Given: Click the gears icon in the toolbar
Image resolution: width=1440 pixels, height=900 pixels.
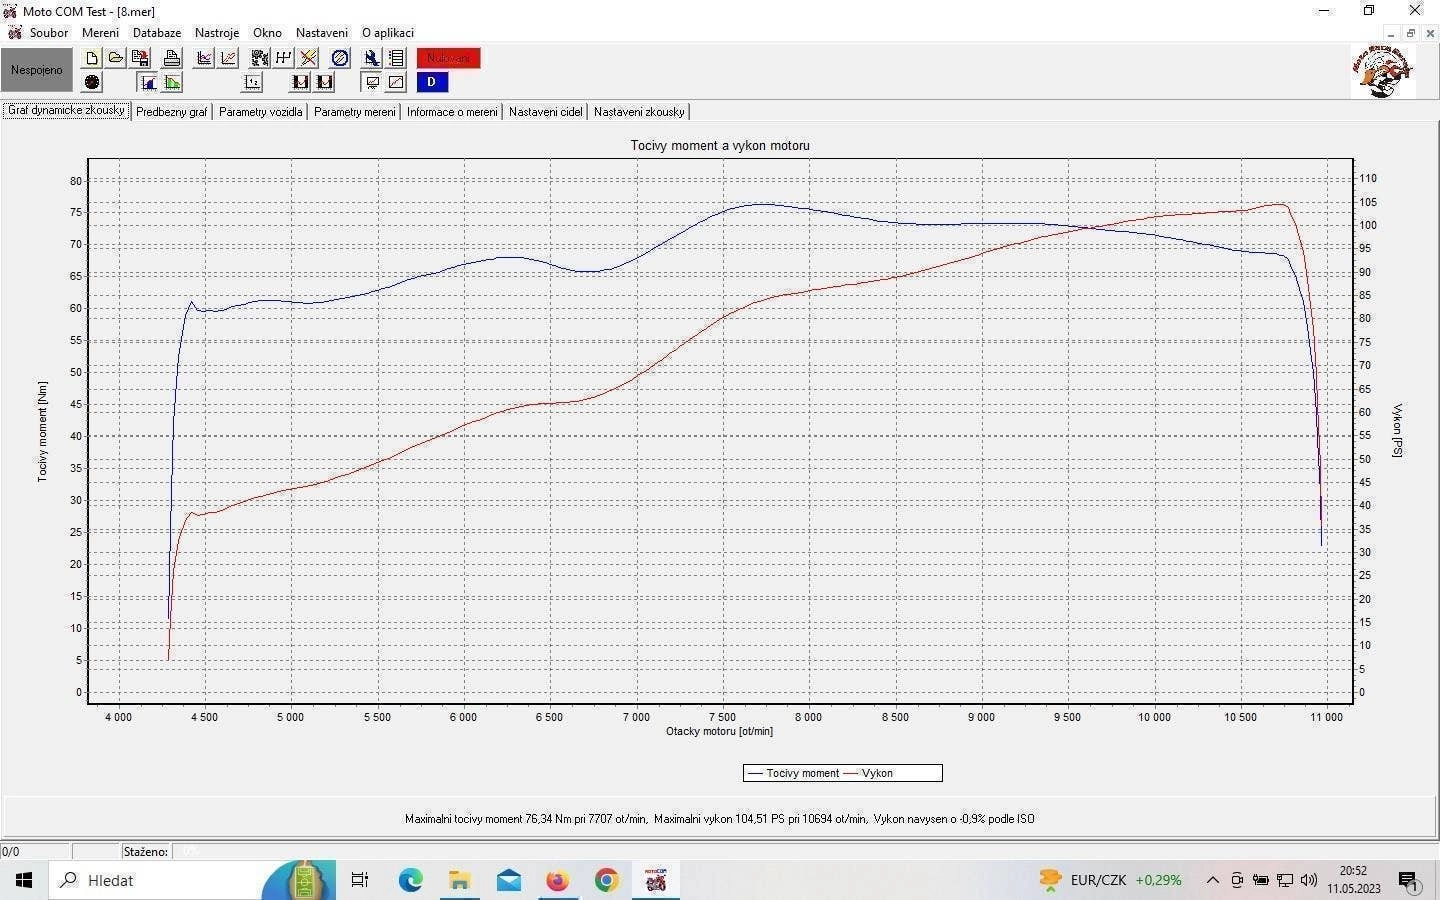Looking at the screenshot, I should 260,58.
